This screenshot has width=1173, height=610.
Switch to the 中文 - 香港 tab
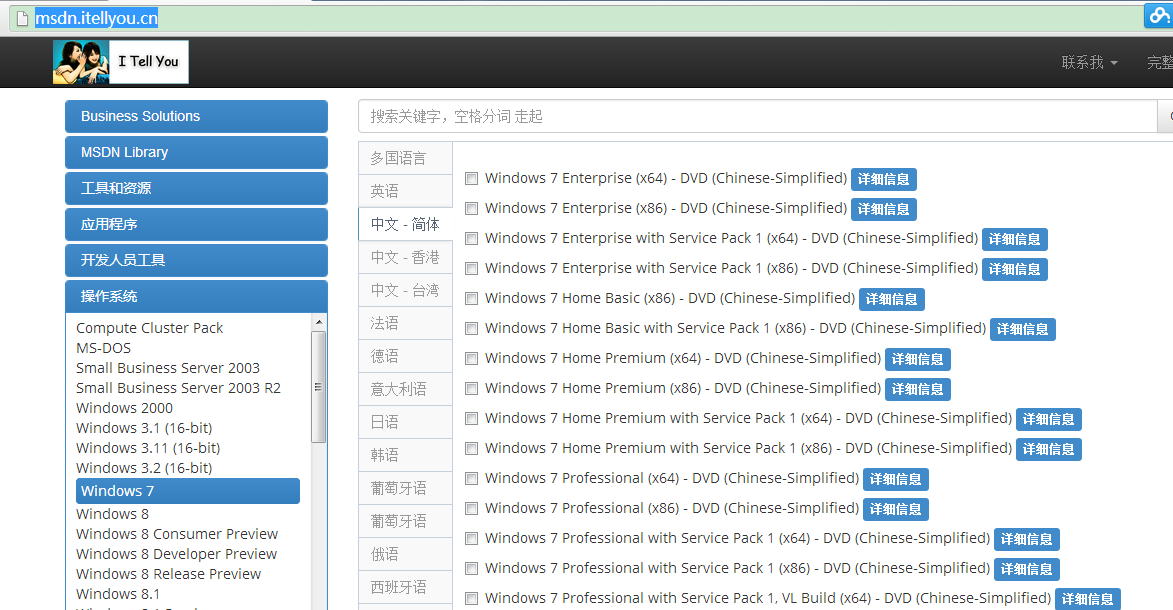(x=405, y=257)
